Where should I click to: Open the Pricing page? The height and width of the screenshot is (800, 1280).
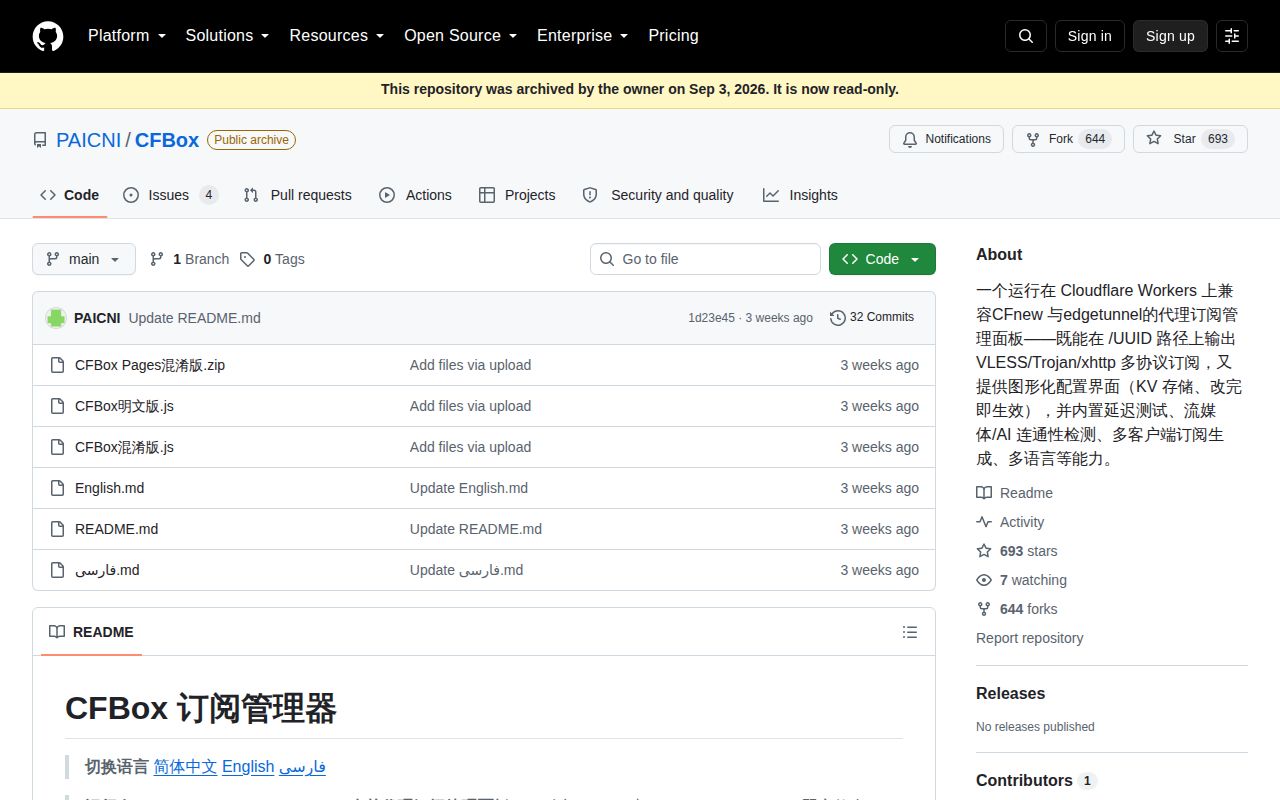pos(673,36)
